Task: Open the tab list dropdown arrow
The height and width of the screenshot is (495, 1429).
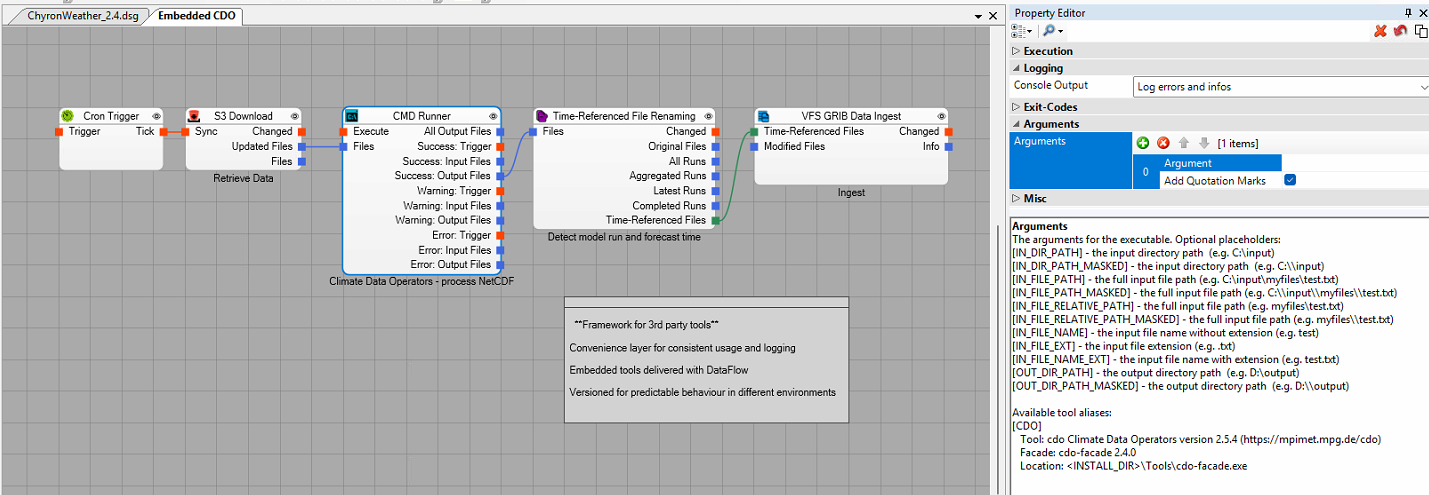Action: (979, 16)
